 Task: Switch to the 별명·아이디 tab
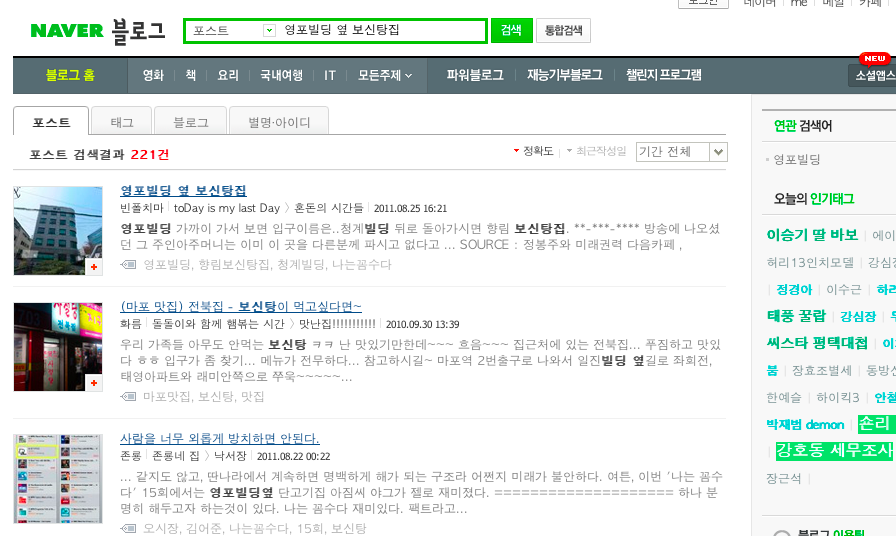(x=279, y=121)
